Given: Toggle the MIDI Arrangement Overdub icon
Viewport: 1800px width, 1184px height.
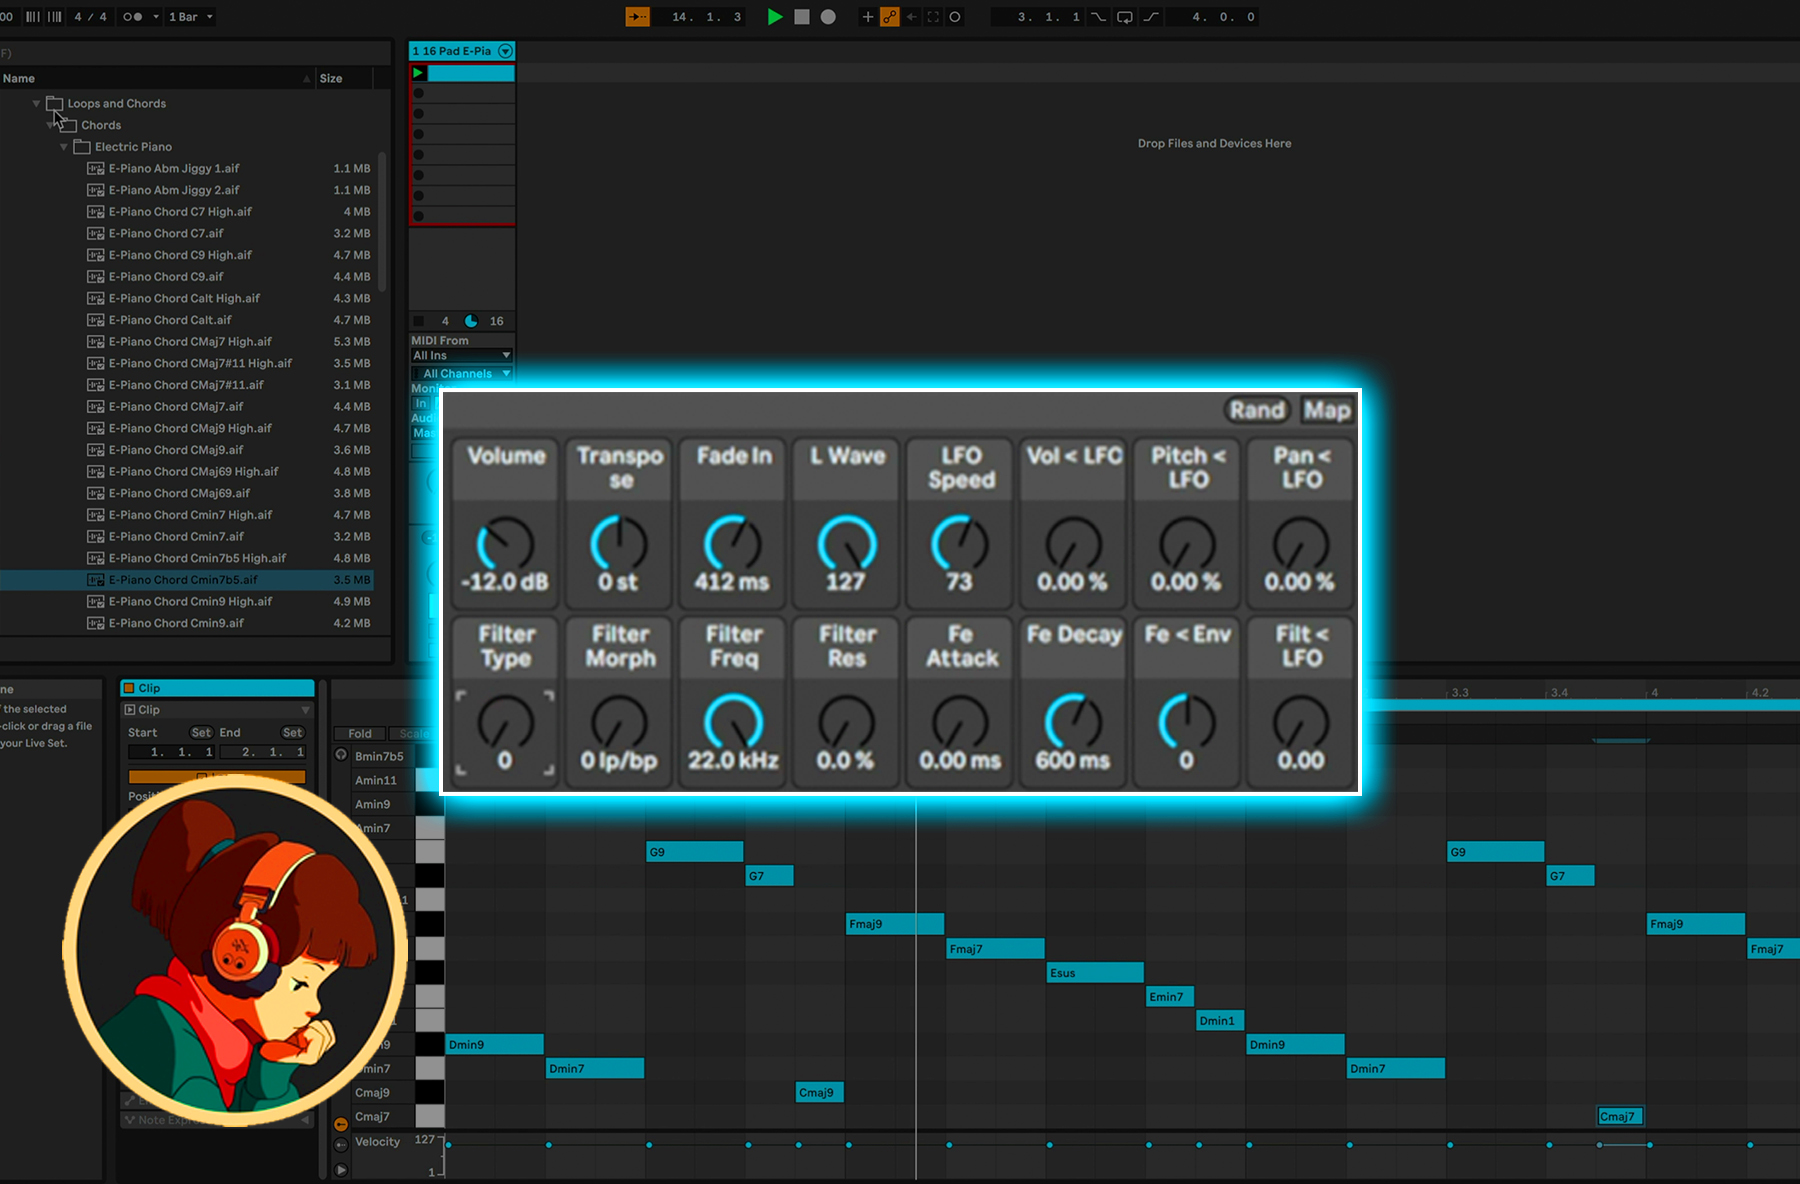Looking at the screenshot, I should pos(890,17).
